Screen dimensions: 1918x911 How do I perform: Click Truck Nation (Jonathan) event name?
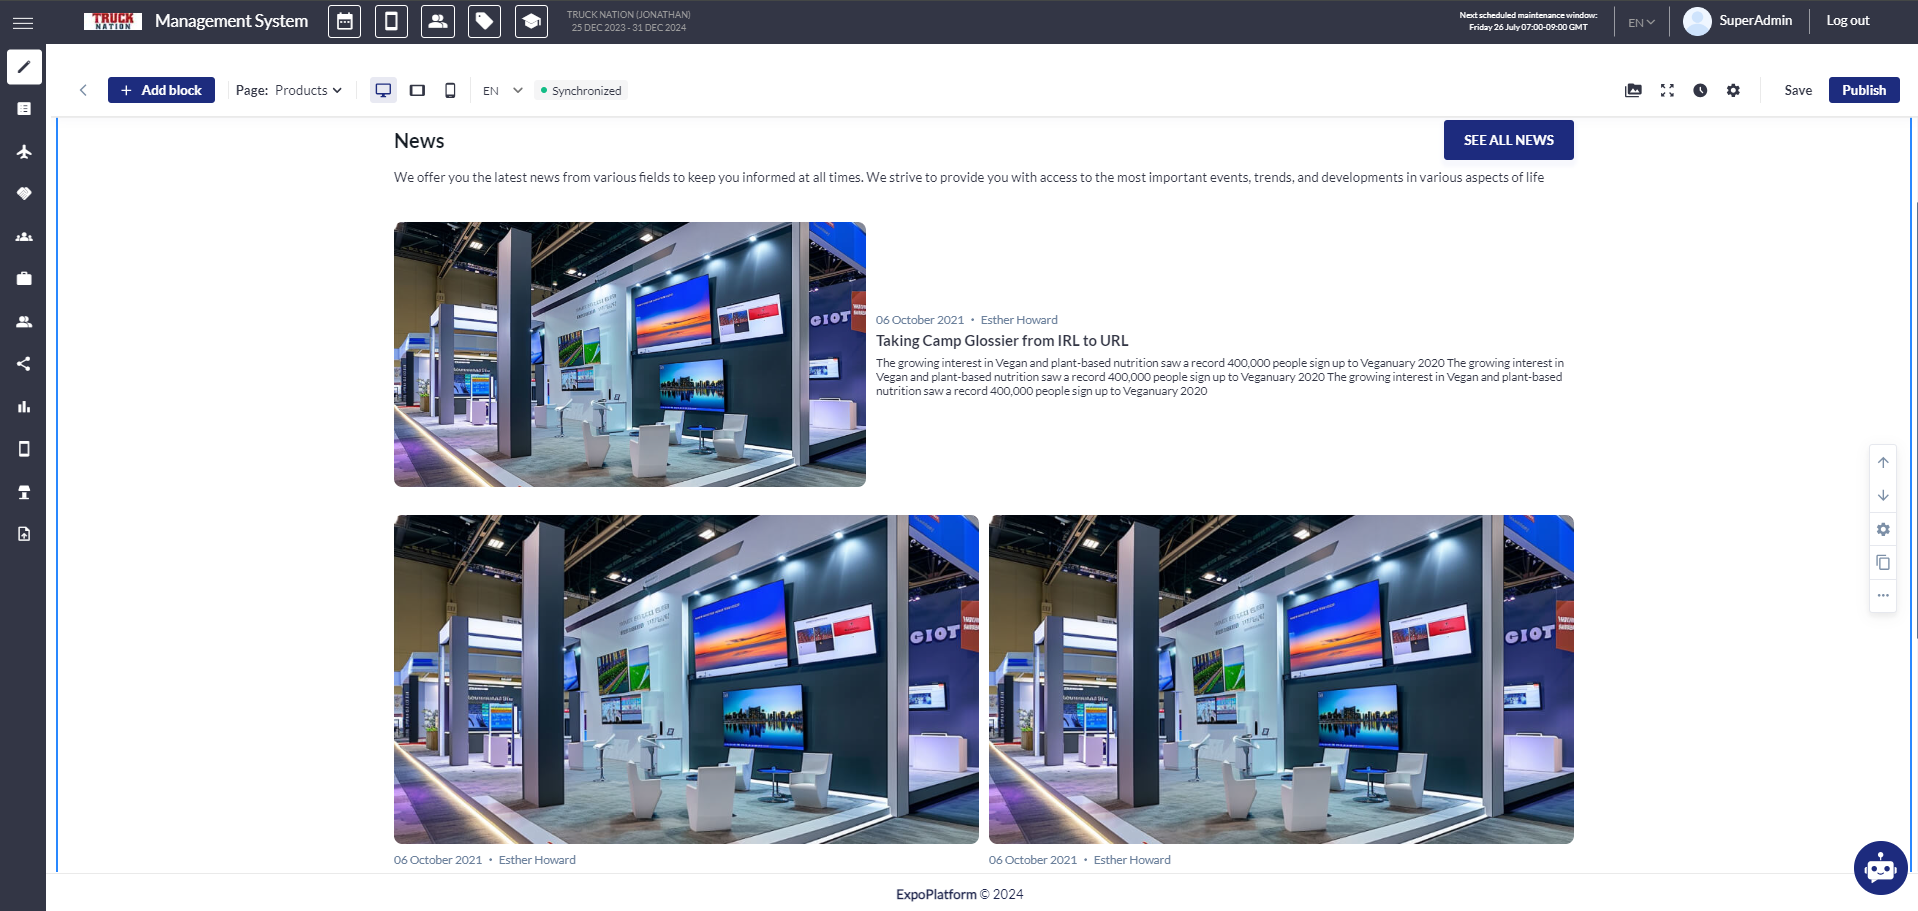628,15
